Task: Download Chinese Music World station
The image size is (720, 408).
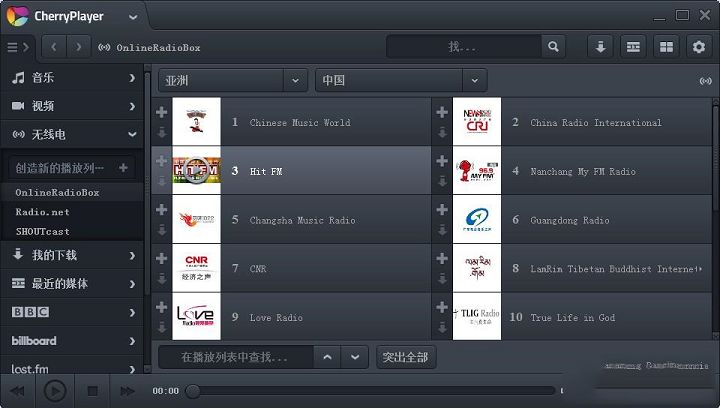Action: pyautogui.click(x=161, y=133)
